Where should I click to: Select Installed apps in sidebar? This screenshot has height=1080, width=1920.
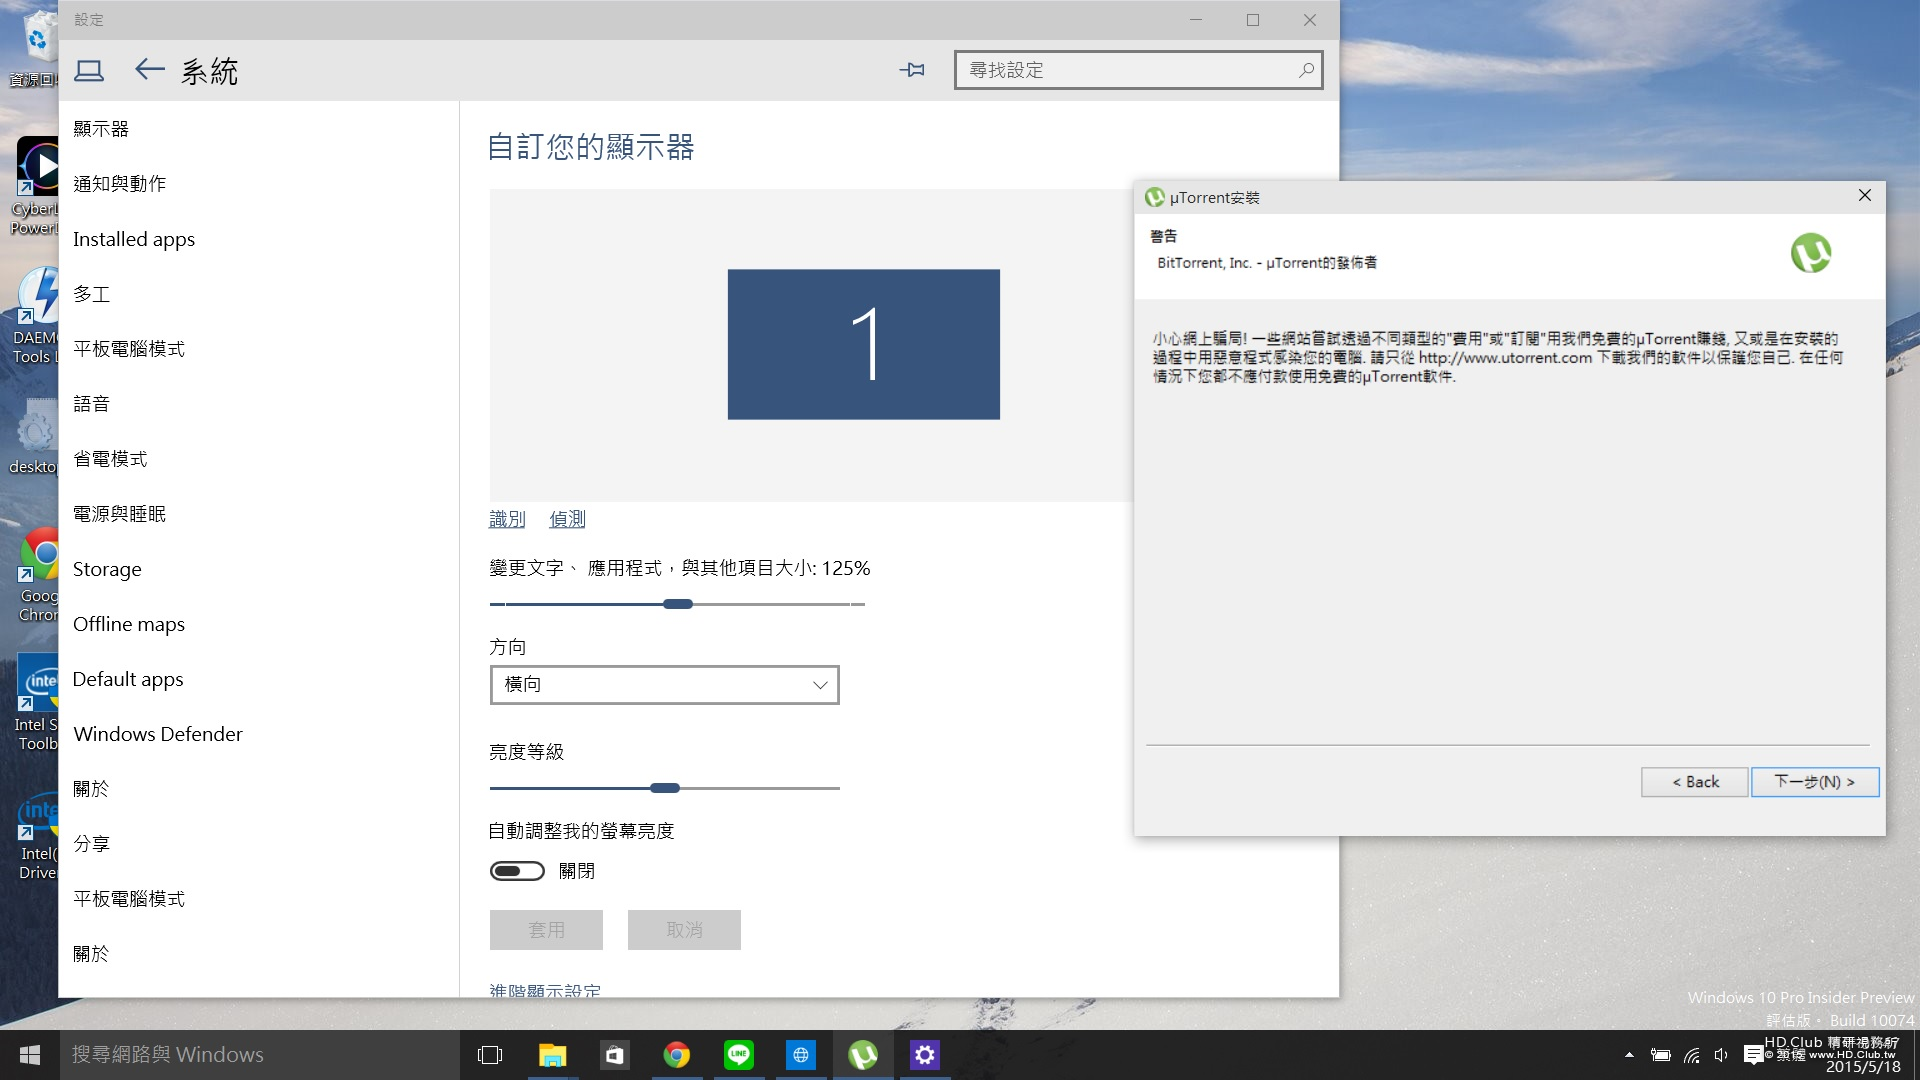(x=134, y=239)
